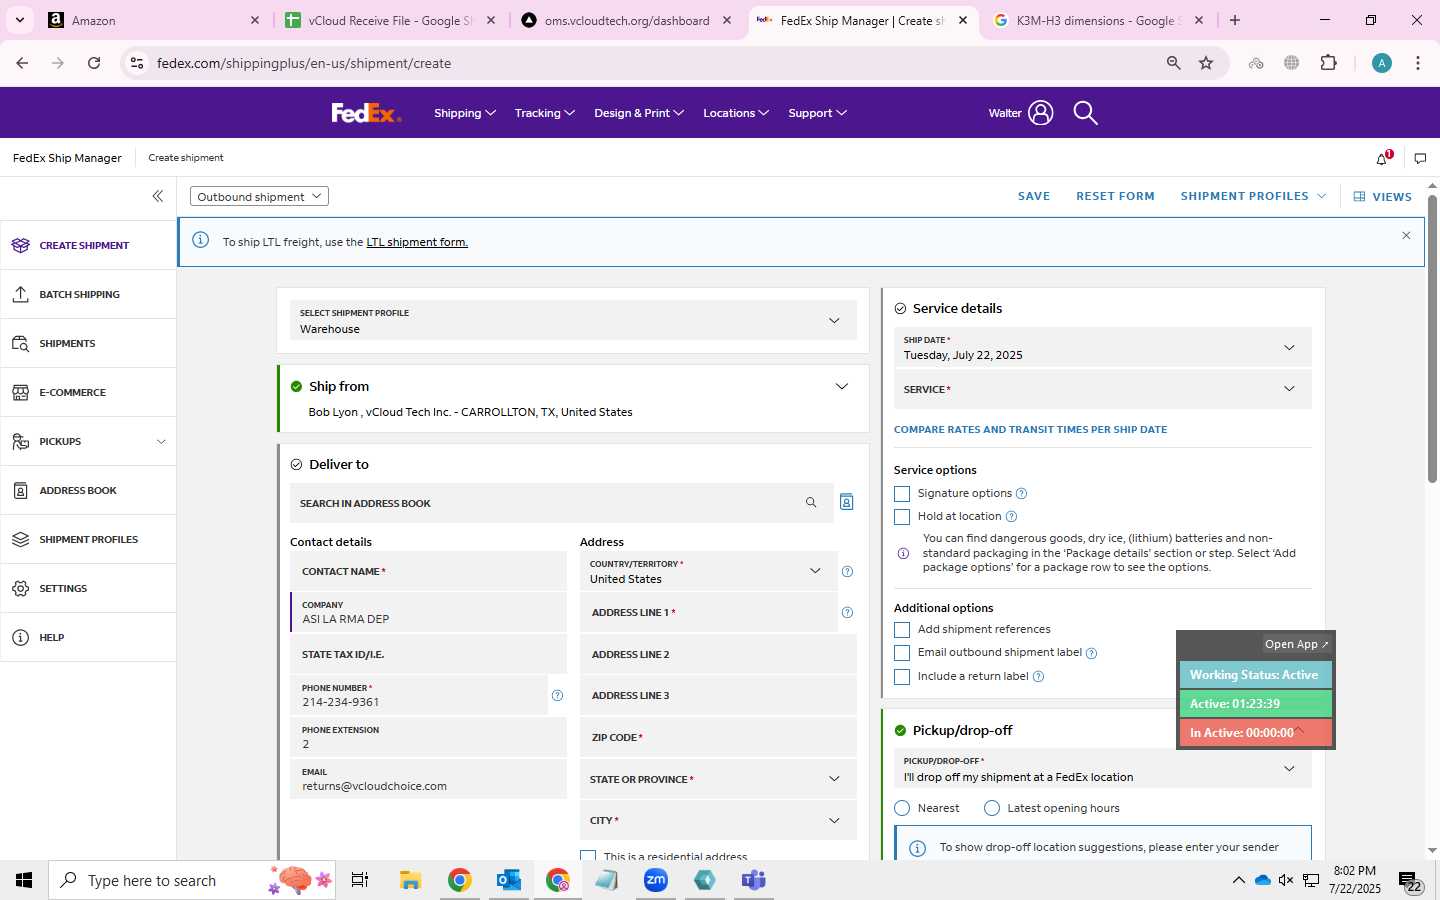Select the Nearest radio option

click(x=902, y=808)
